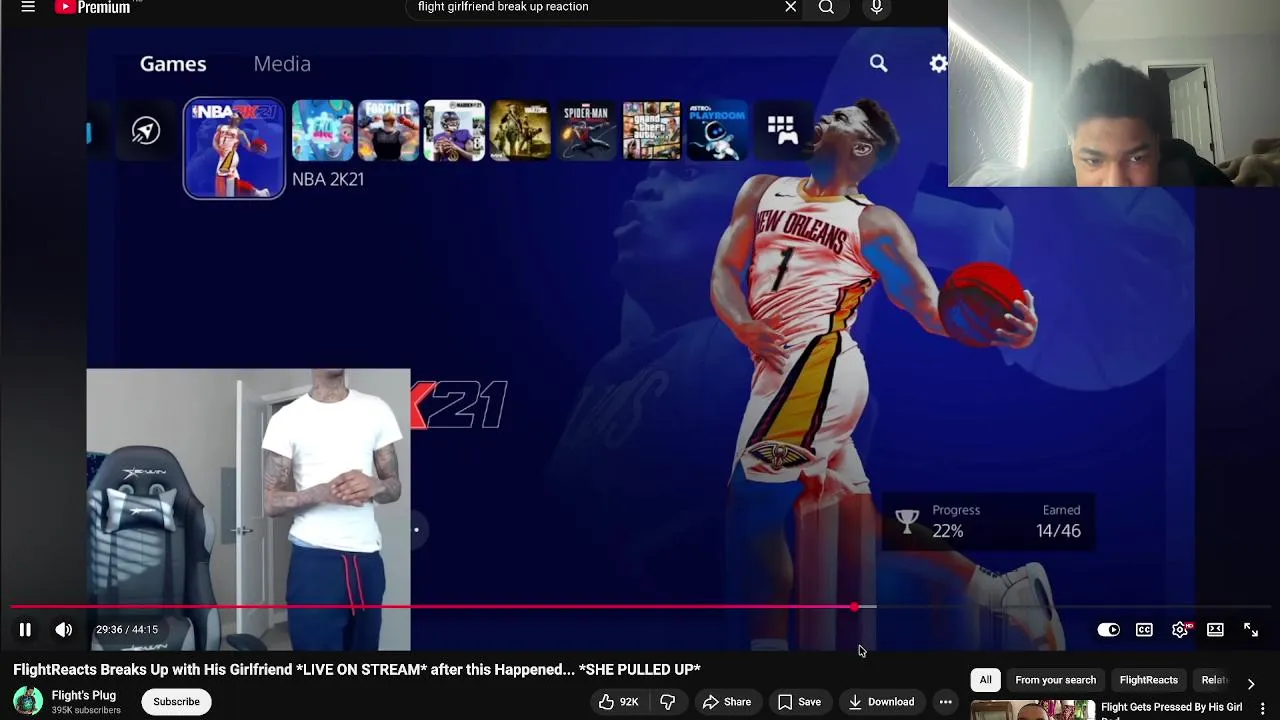Select the FlightReacts filter chip
This screenshot has width=1280, height=720.
(1148, 680)
